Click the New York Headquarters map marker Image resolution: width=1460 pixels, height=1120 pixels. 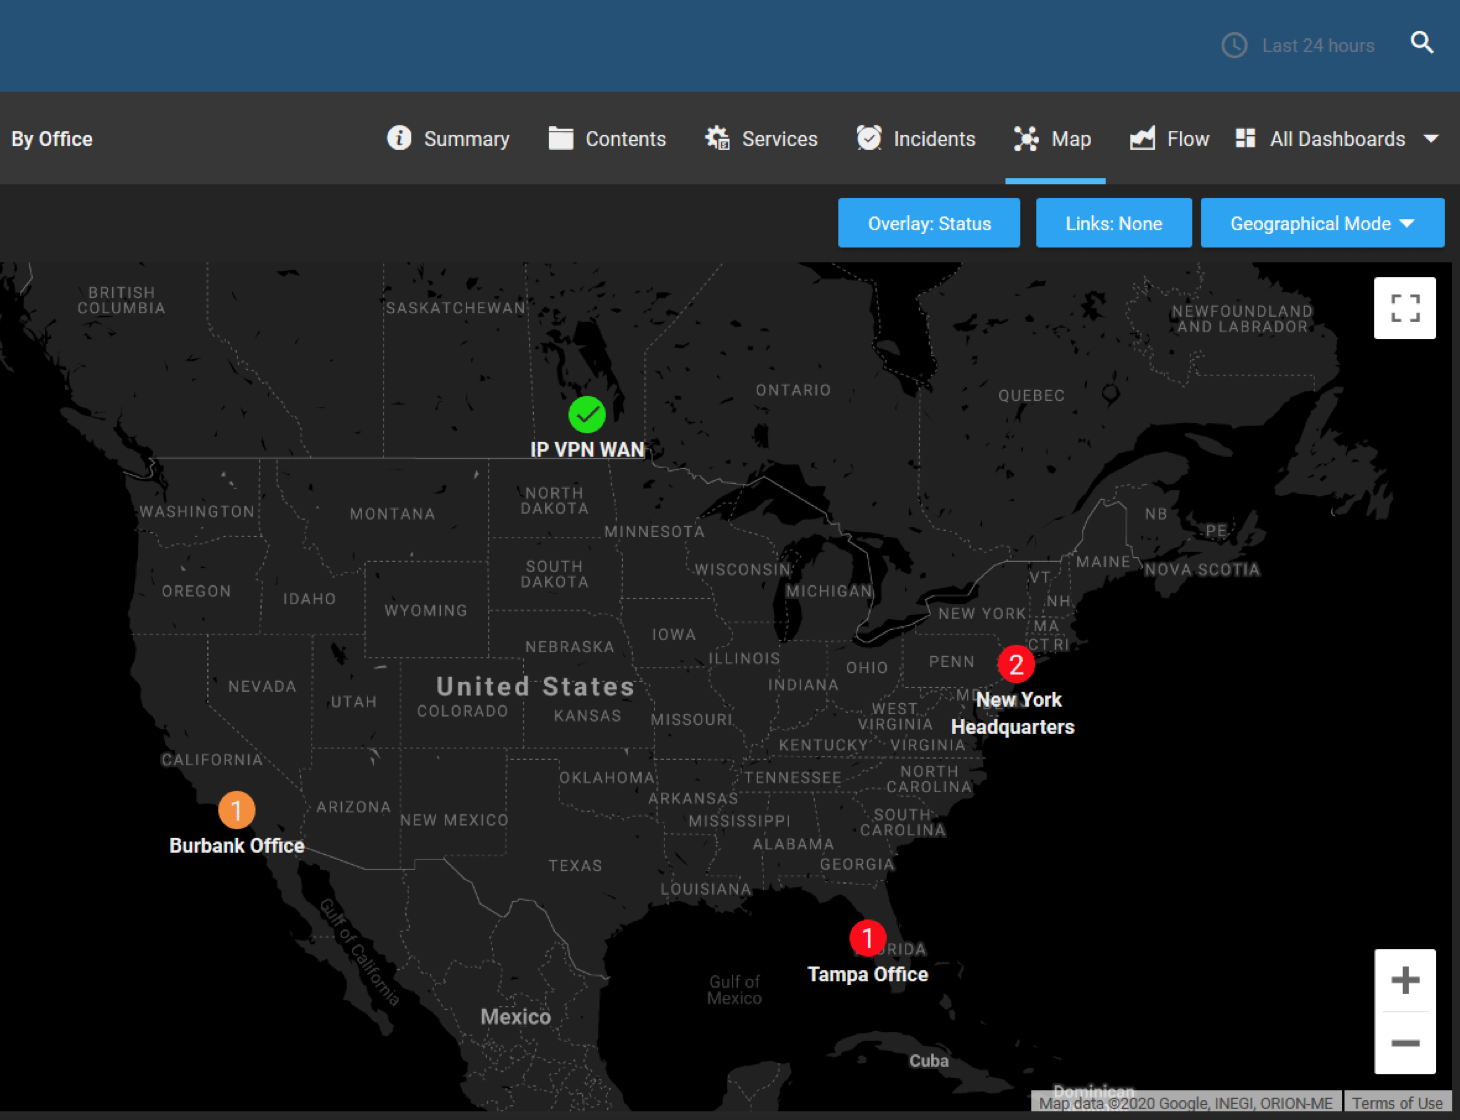[x=1016, y=663]
